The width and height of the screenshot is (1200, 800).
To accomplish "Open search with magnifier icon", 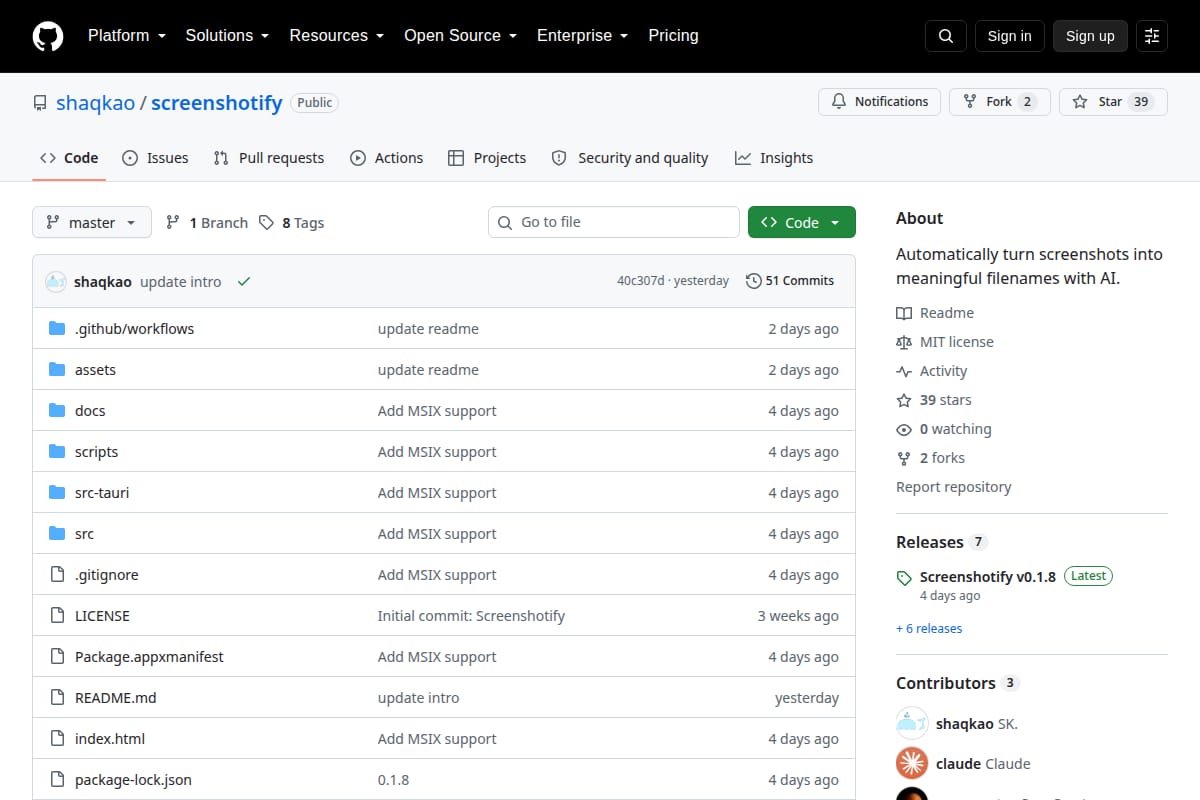I will click(x=946, y=36).
